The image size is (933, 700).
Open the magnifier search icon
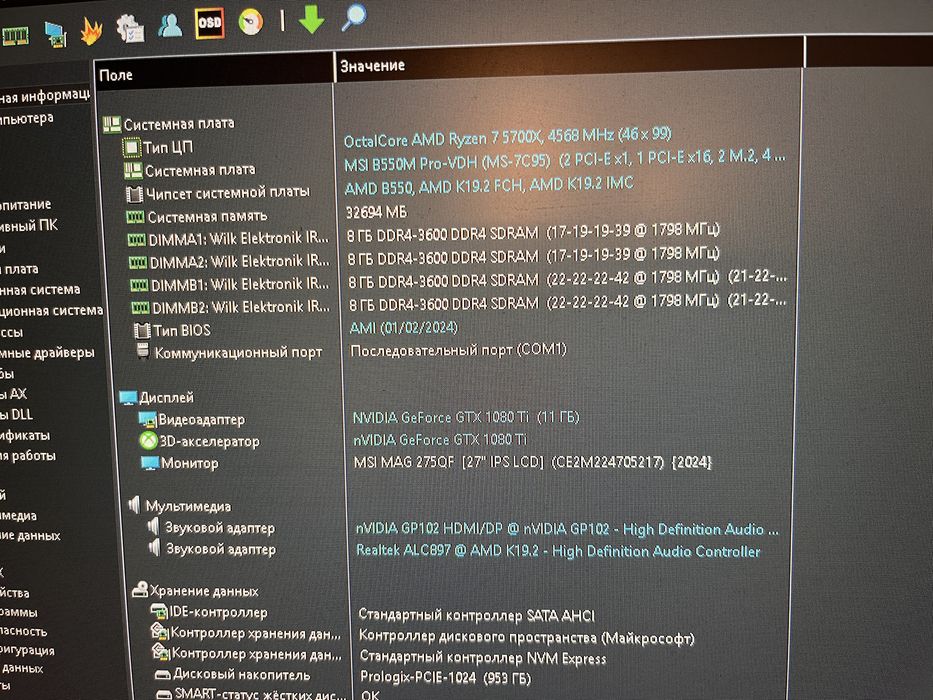coord(353,17)
